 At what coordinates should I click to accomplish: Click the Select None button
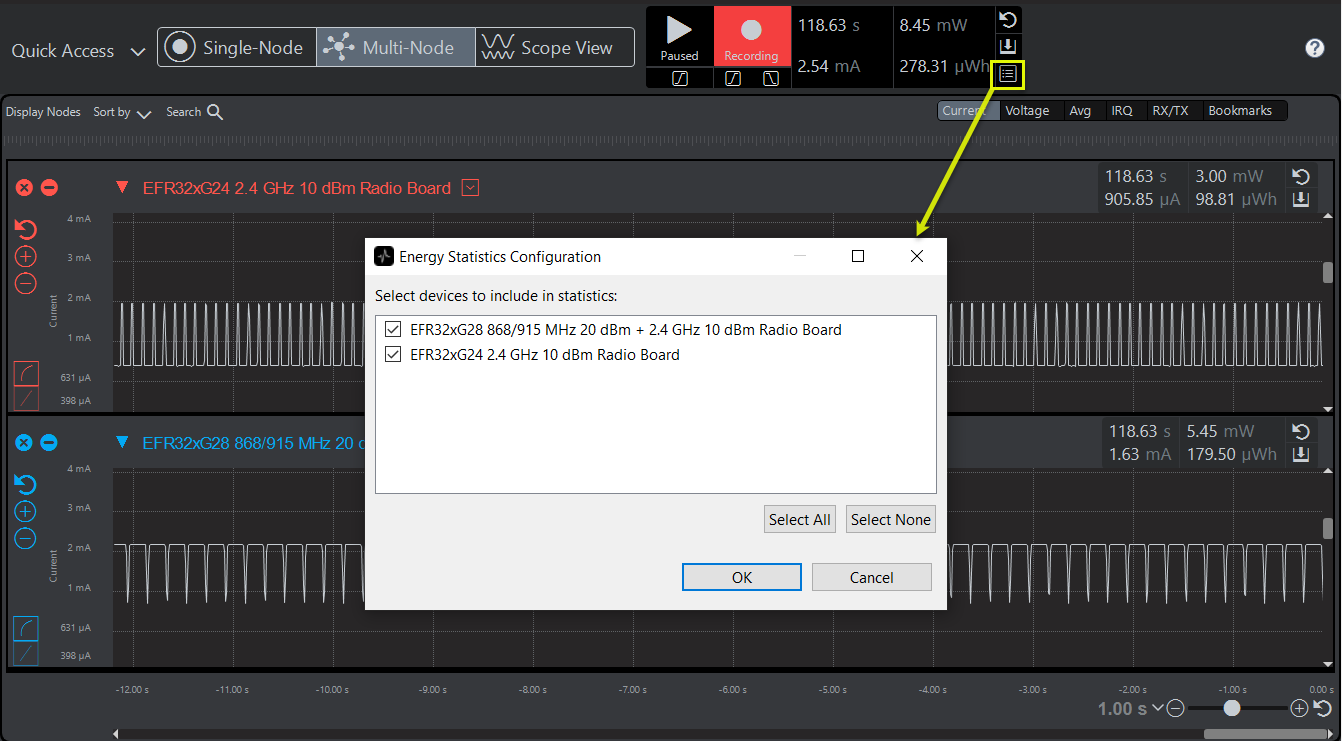[x=890, y=520]
